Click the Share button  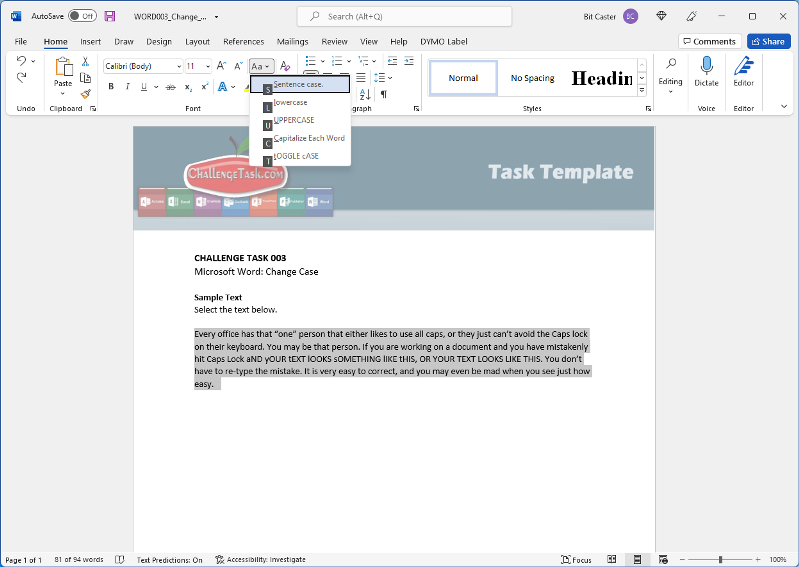point(768,41)
